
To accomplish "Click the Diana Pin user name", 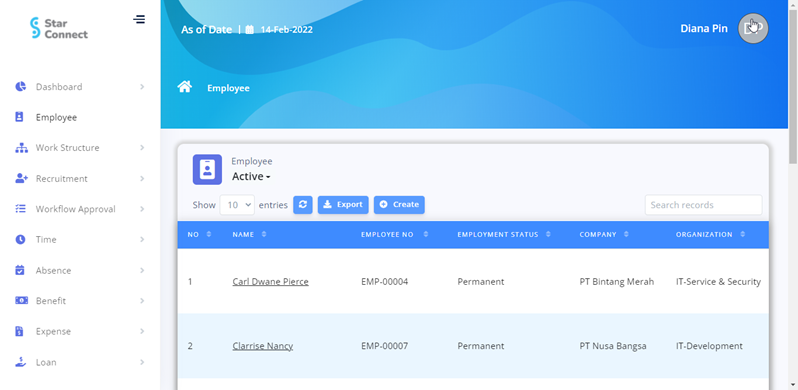I will tap(704, 29).
